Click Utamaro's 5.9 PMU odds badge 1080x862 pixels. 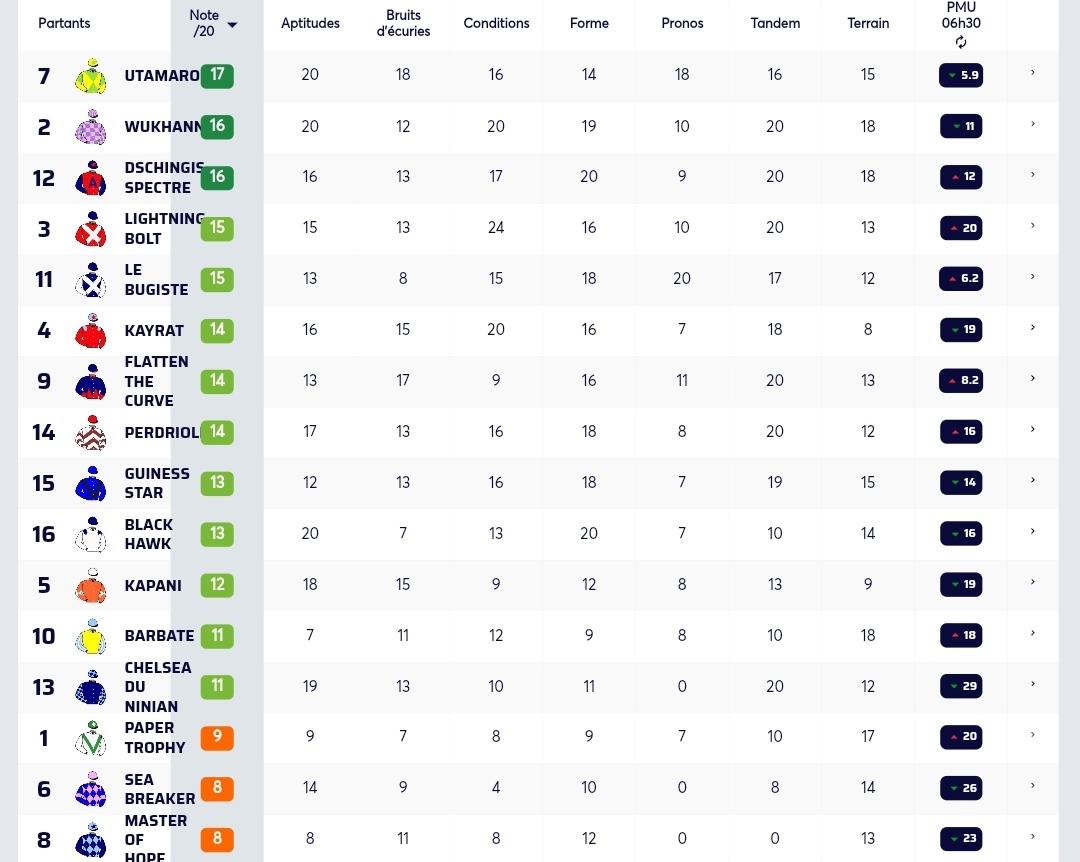961,75
